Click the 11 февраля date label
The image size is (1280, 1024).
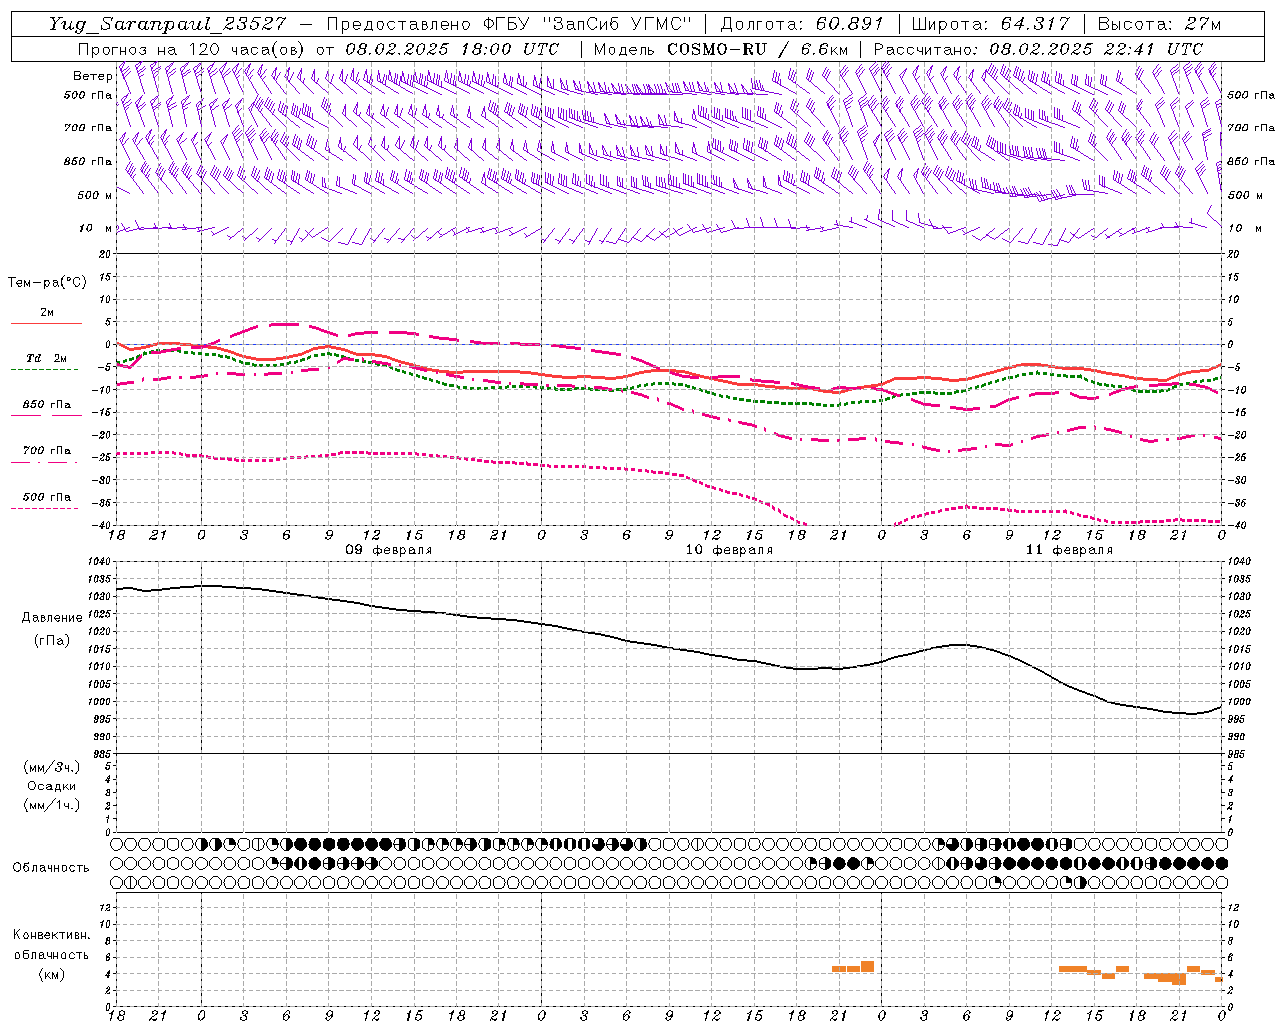tap(1069, 550)
